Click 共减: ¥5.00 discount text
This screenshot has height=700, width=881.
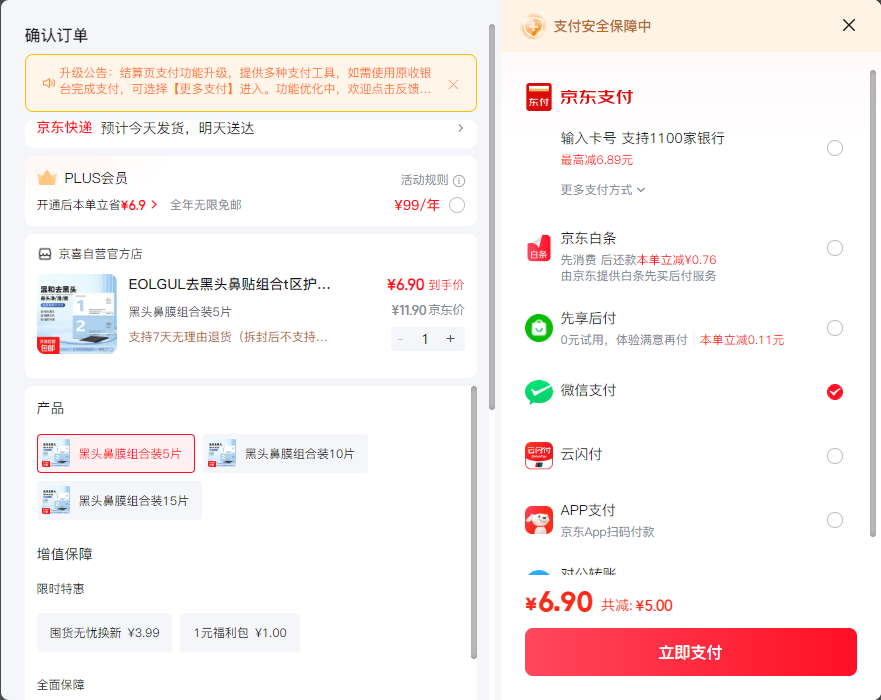pyautogui.click(x=637, y=606)
